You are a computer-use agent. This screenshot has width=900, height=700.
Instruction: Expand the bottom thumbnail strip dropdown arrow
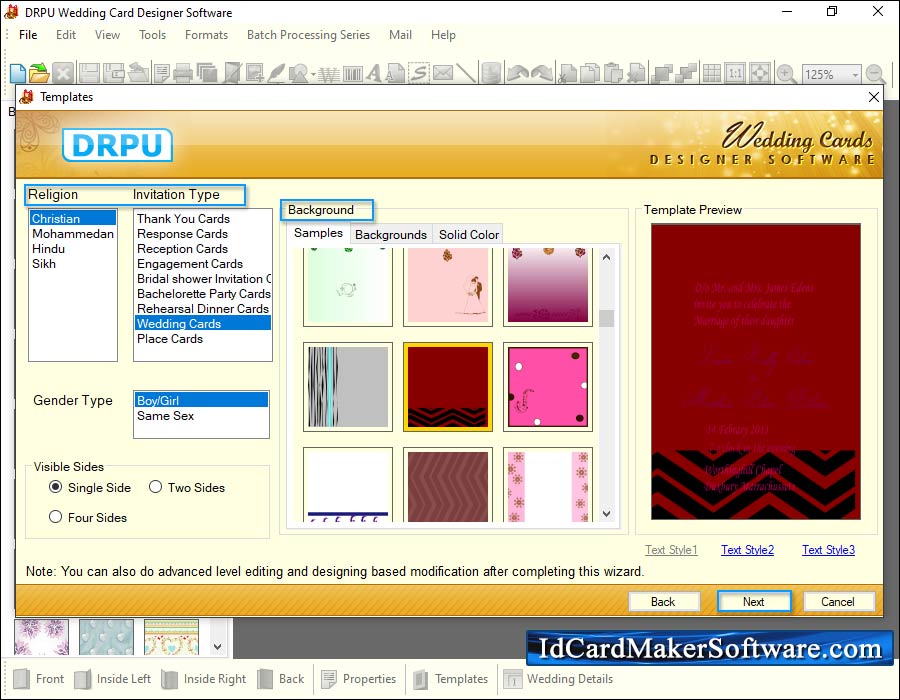[x=218, y=647]
